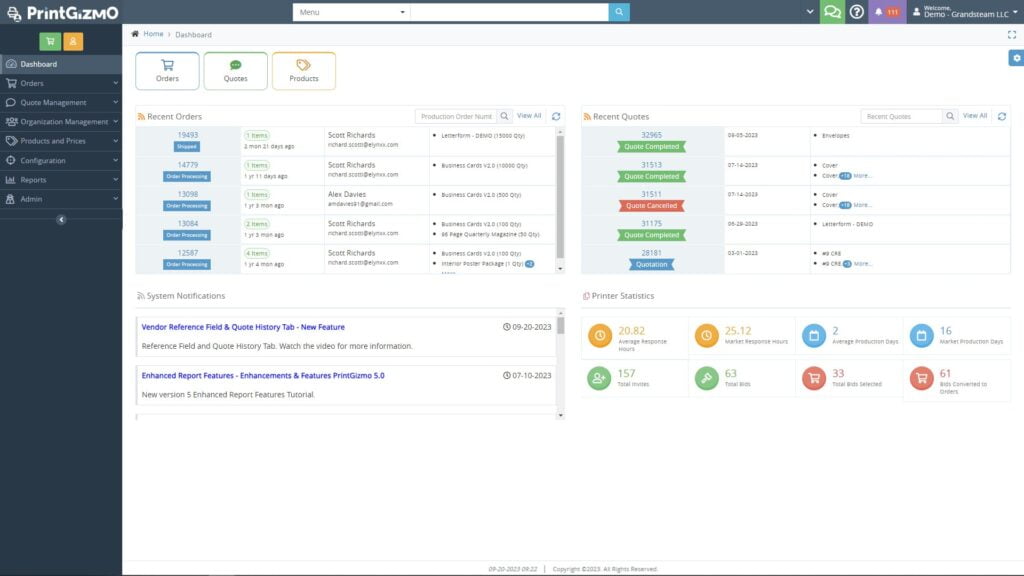Click the Recent Quotes search magnifier
This screenshot has height=576, width=1024.
click(x=950, y=116)
